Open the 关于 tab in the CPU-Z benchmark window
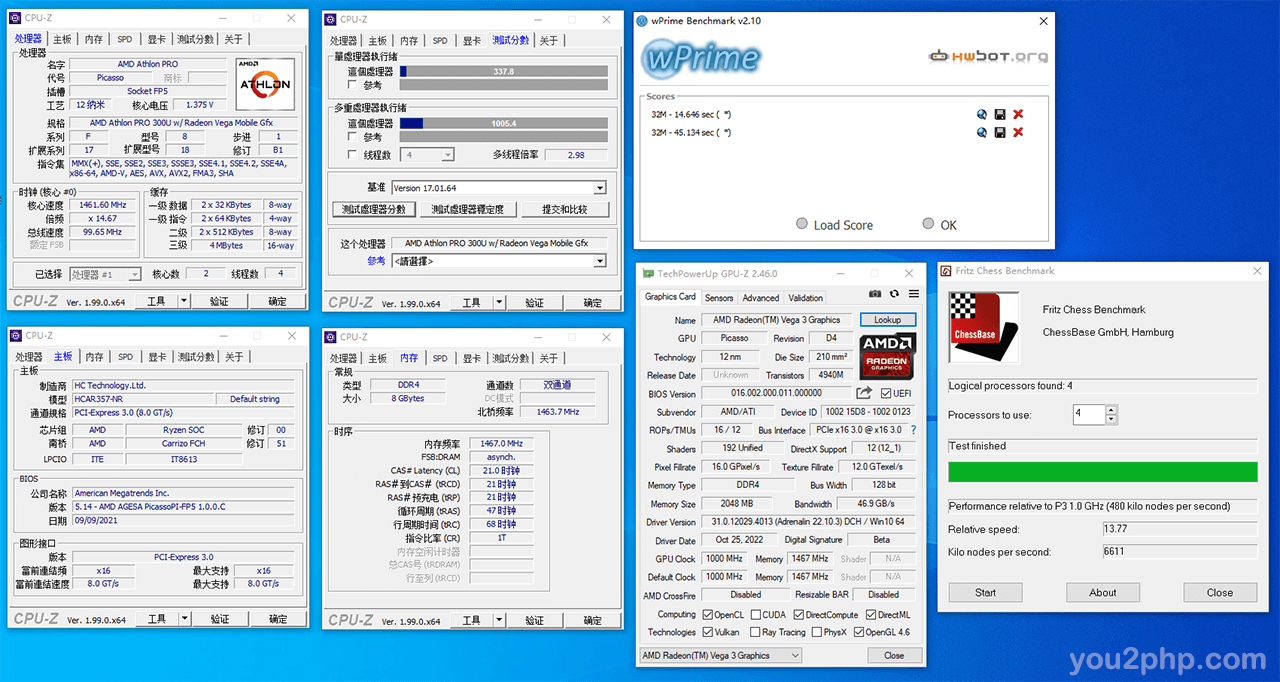 (x=548, y=40)
